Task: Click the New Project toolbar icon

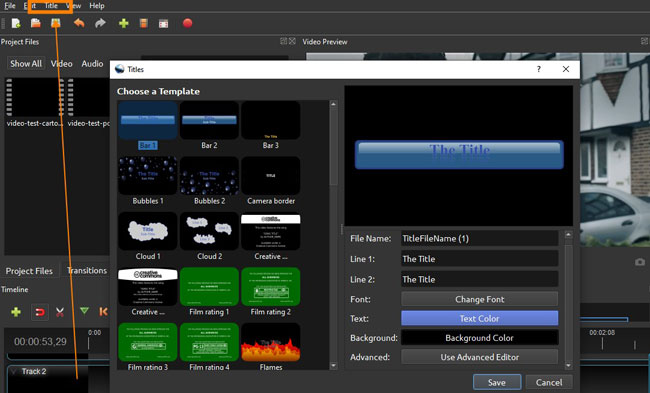Action: click(16, 23)
